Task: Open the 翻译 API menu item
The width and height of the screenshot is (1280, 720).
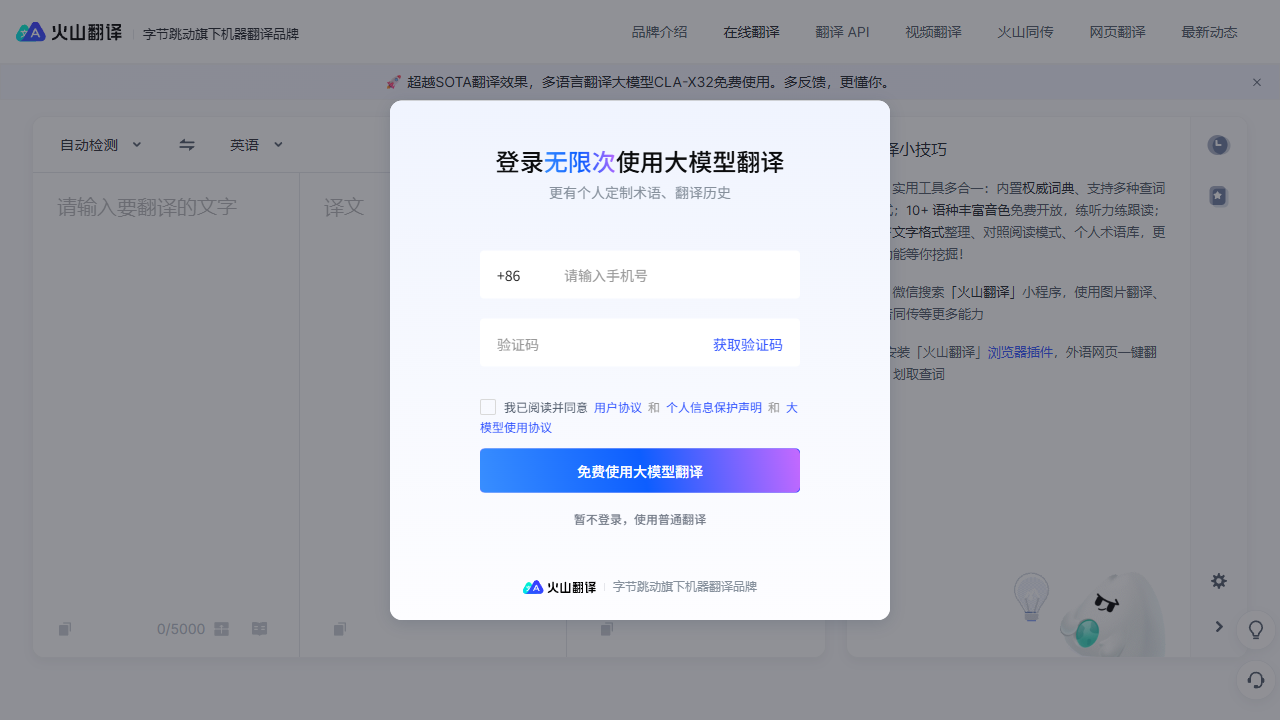Action: 842,32
